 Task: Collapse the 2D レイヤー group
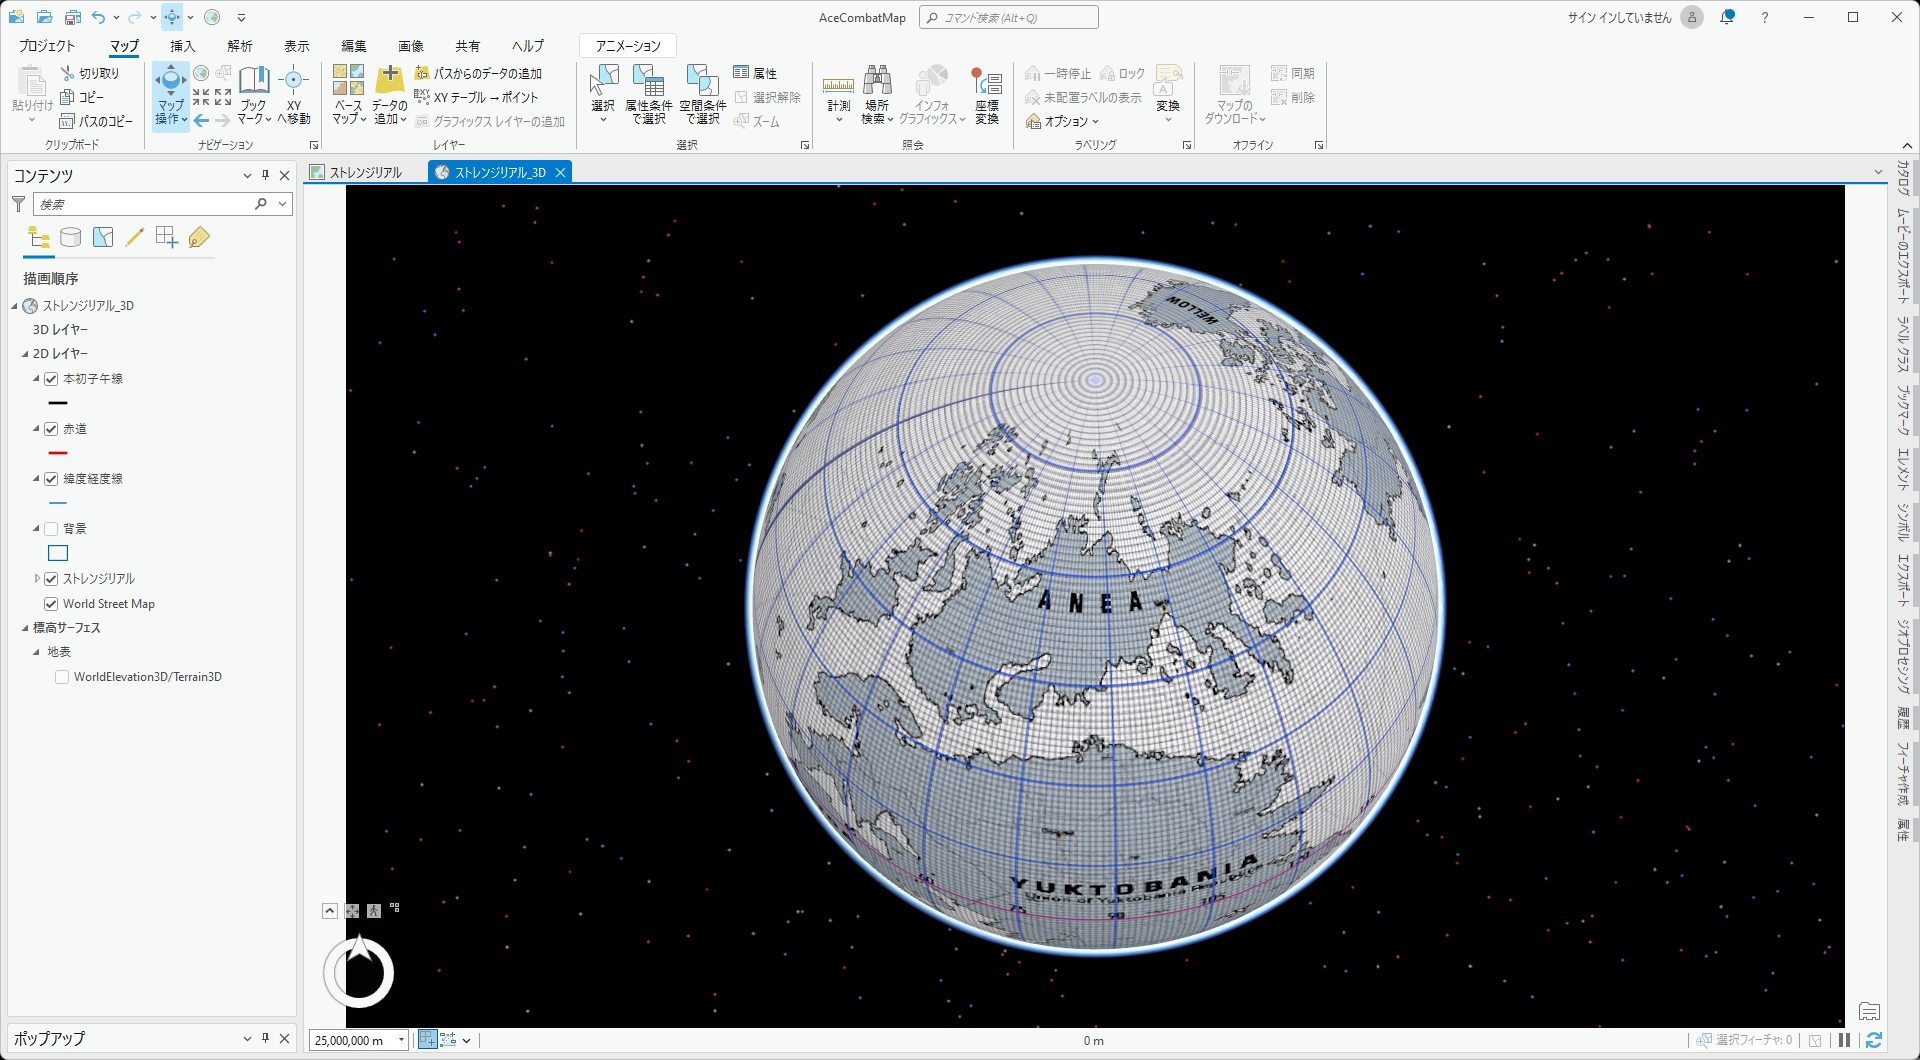click(25, 354)
